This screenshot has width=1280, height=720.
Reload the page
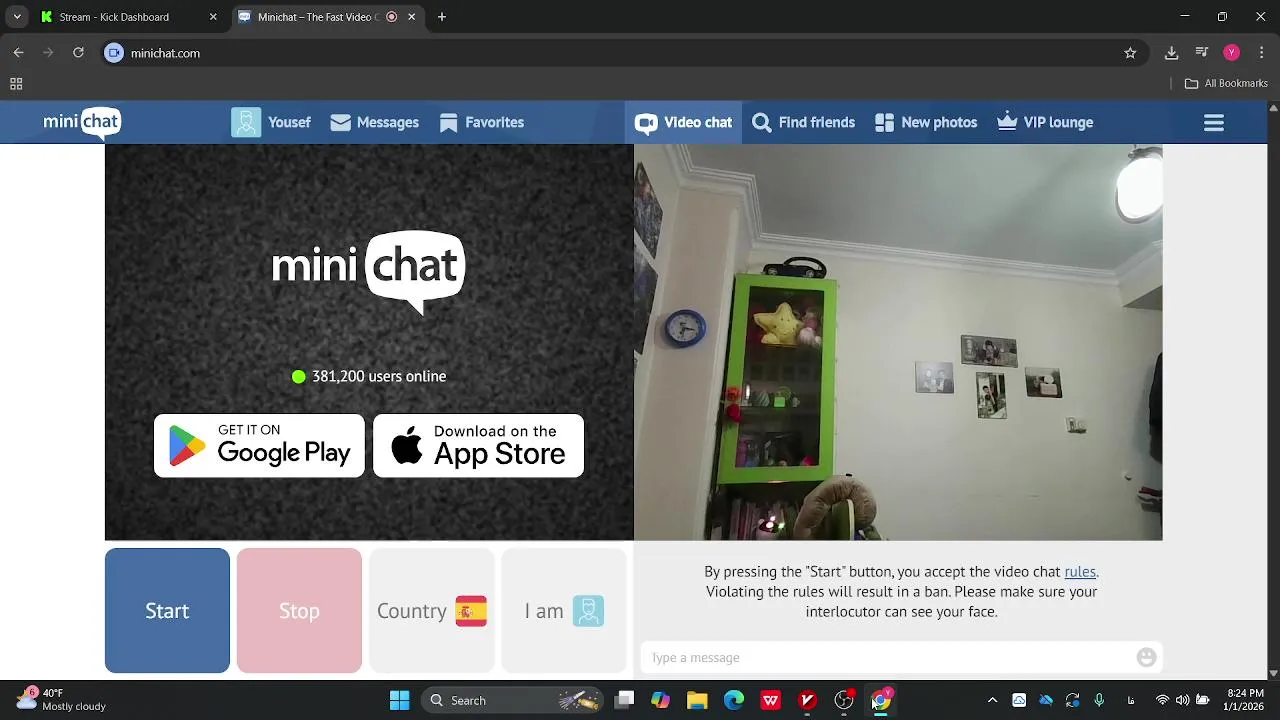click(x=78, y=53)
